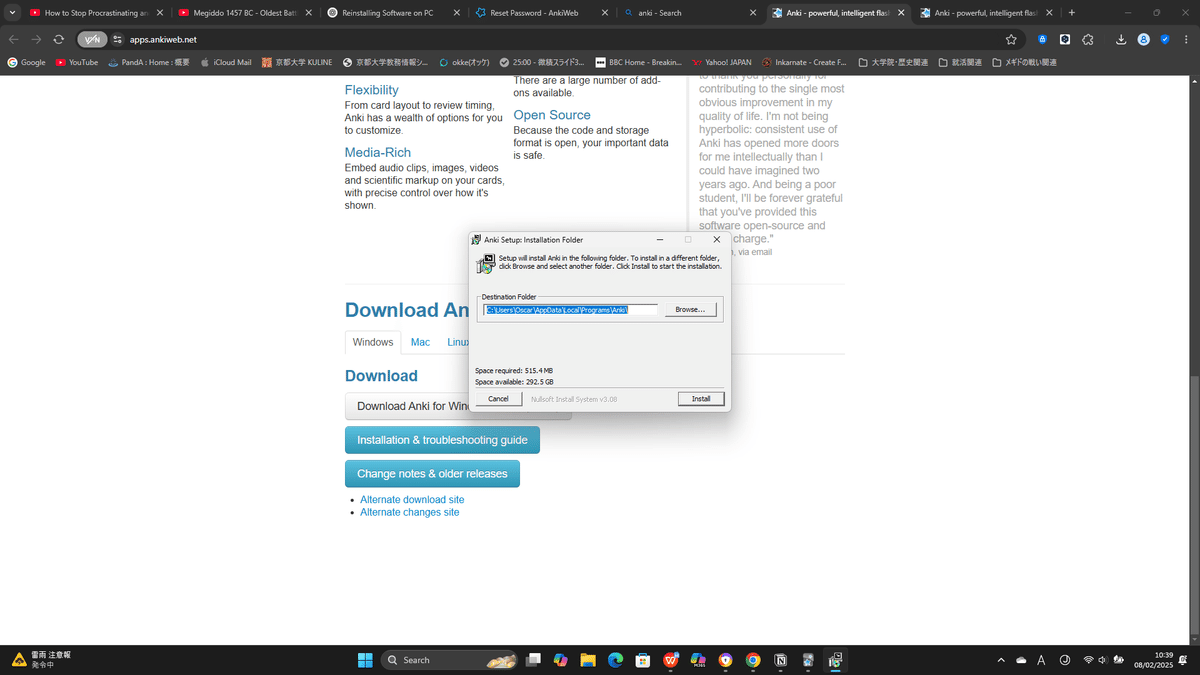Open the Windows tab on download section

[373, 342]
